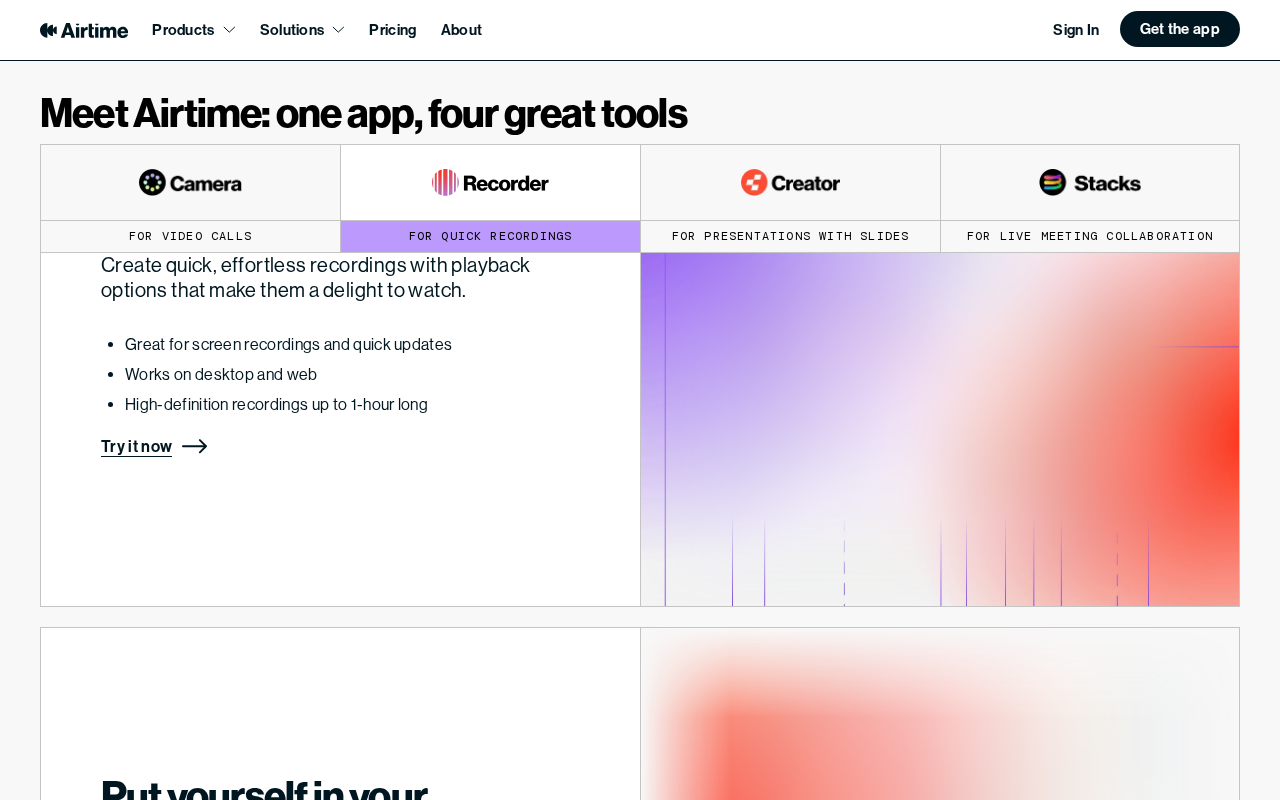Click the purple-orange gradient Recorder preview image
This screenshot has height=800, width=1280.
pos(940,429)
